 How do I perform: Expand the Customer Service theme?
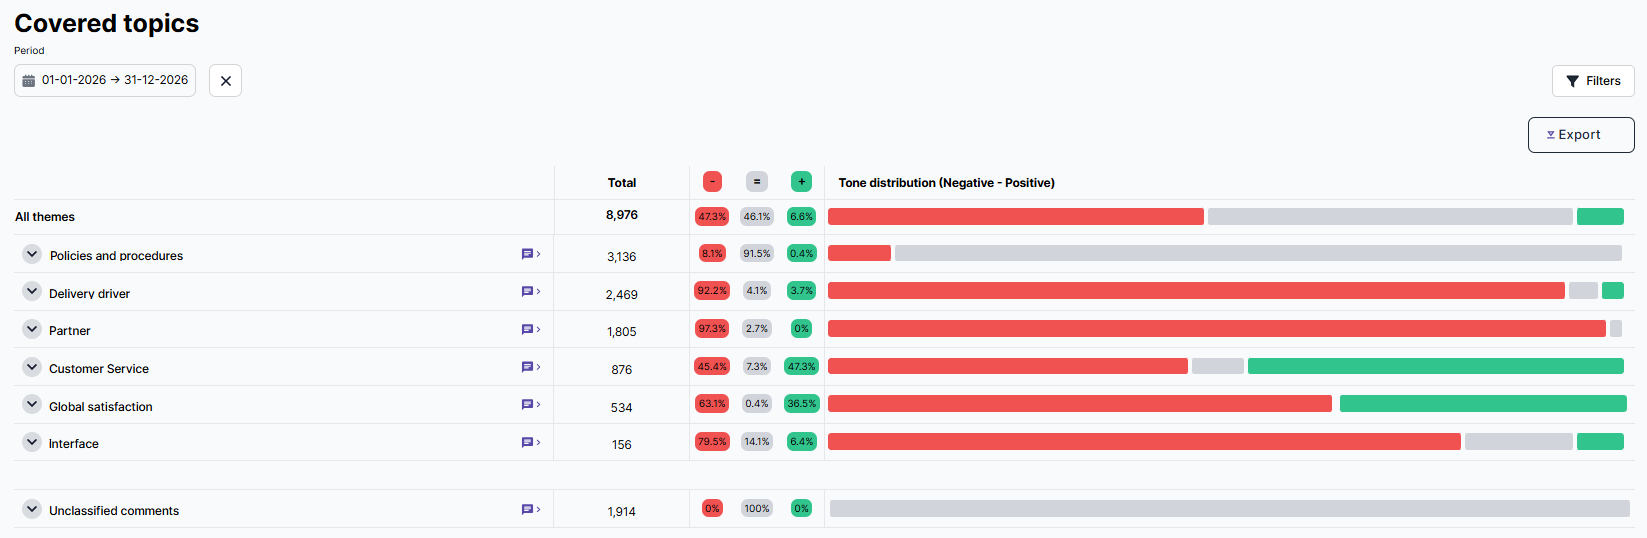(x=32, y=367)
